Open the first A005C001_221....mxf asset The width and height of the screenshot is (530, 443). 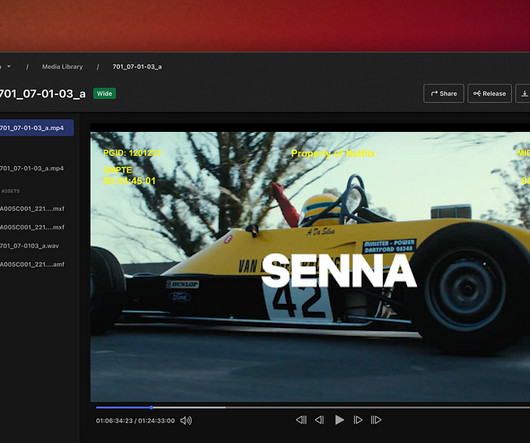pyautogui.click(x=32, y=208)
